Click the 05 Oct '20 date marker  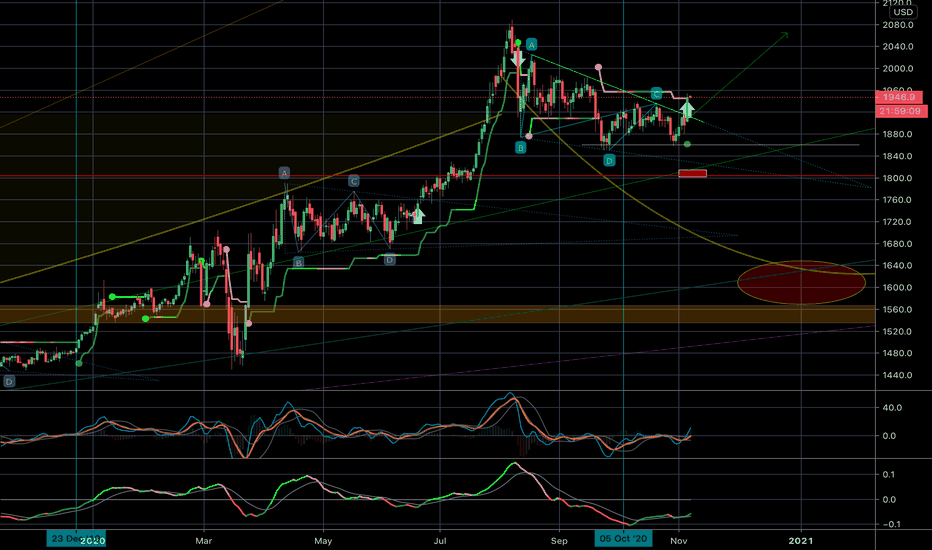tap(624, 539)
